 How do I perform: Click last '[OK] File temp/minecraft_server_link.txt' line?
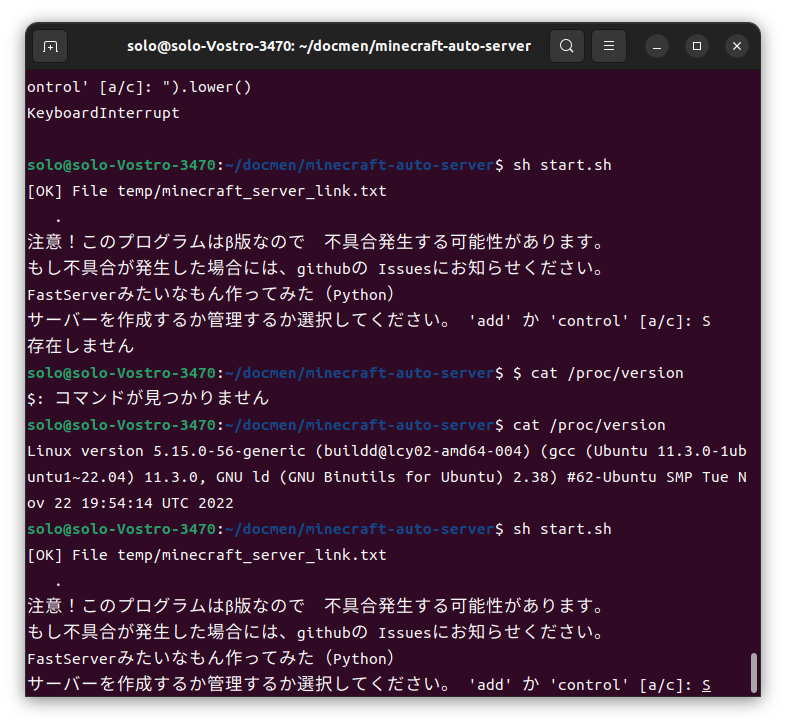tap(207, 555)
